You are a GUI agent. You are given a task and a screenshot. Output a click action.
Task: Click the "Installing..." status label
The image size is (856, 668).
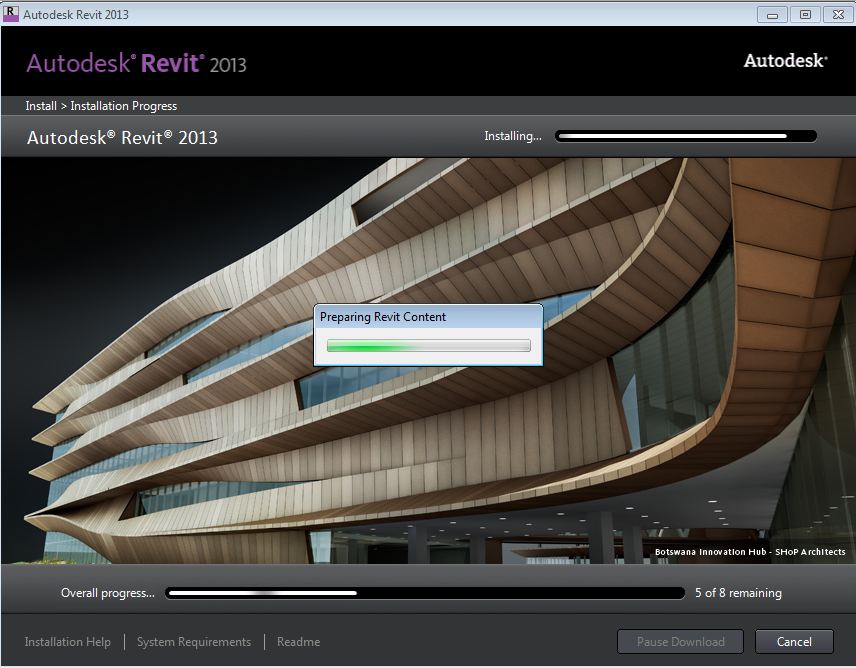[513, 136]
